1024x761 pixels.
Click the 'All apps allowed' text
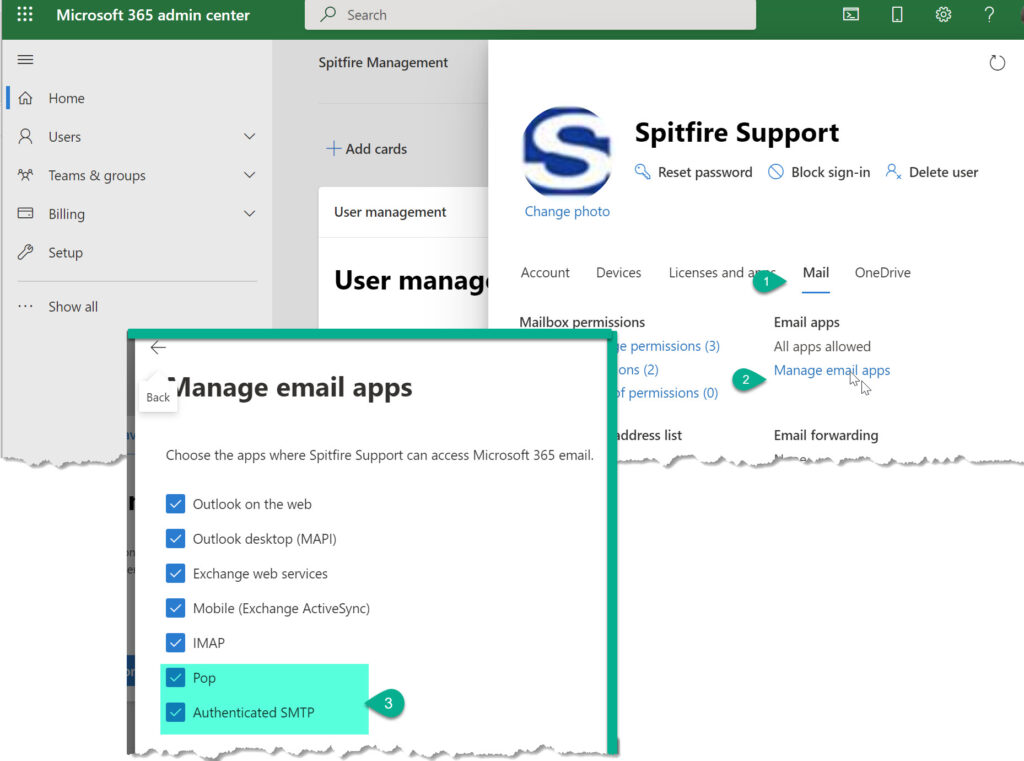point(822,346)
